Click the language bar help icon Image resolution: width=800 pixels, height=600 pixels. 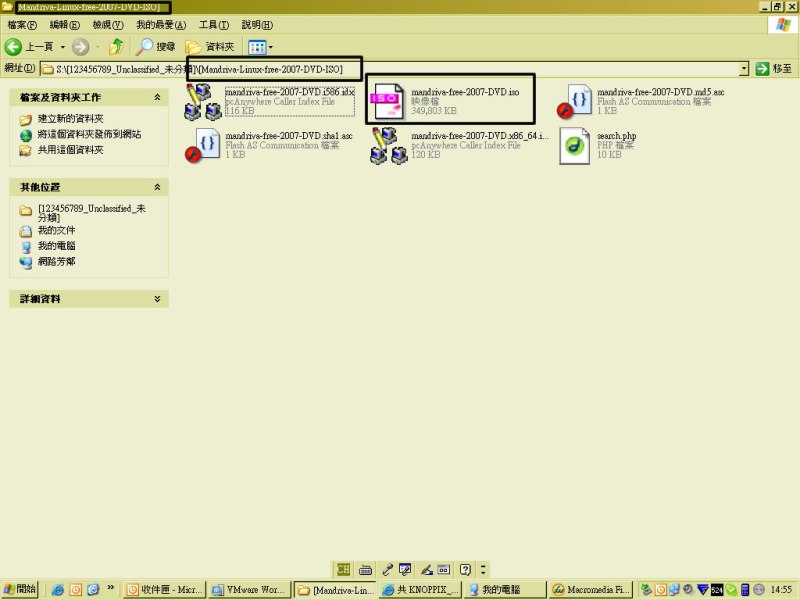pos(465,569)
